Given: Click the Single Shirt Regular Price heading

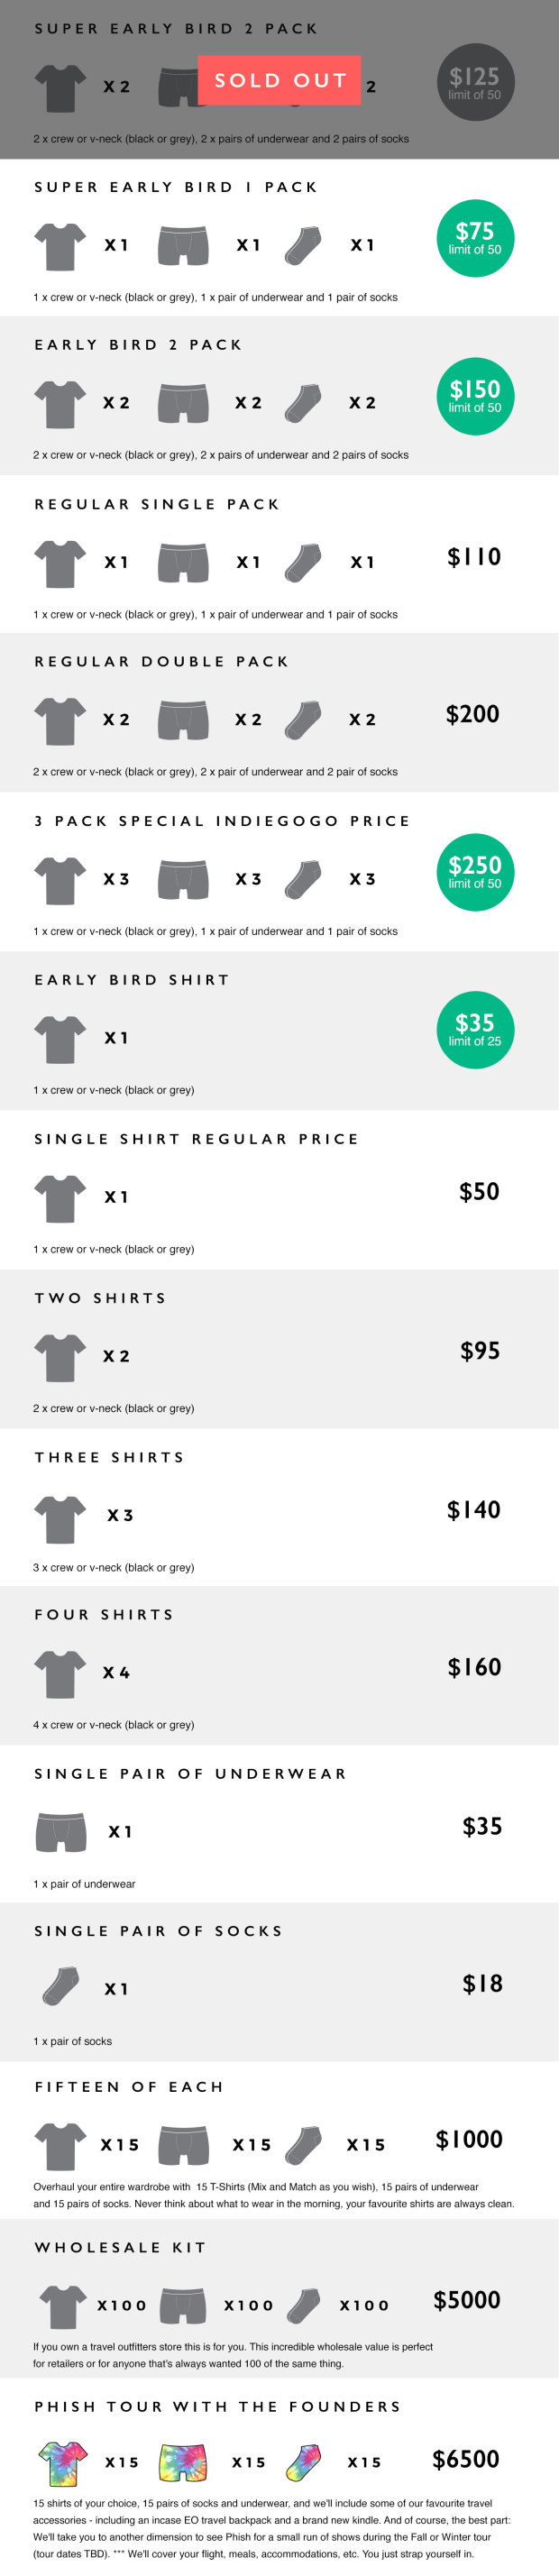Looking at the screenshot, I should coord(196,1140).
